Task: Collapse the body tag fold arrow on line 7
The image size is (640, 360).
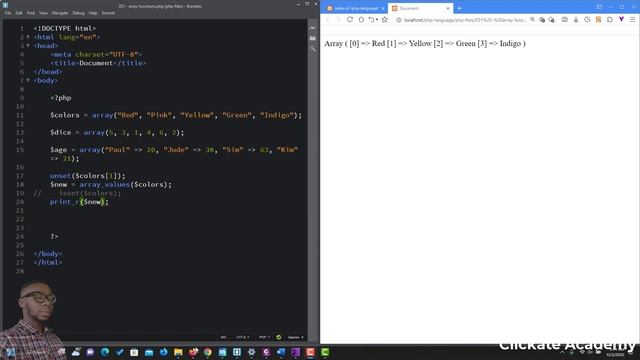Action: [x=28, y=80]
